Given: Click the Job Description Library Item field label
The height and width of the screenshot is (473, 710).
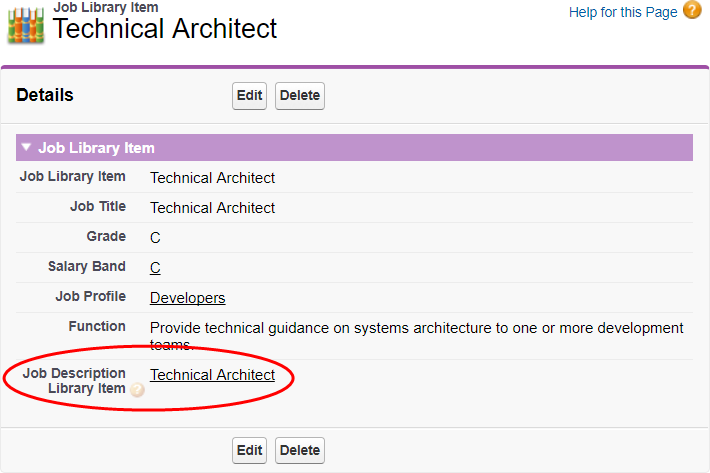Looking at the screenshot, I should coord(74,381).
